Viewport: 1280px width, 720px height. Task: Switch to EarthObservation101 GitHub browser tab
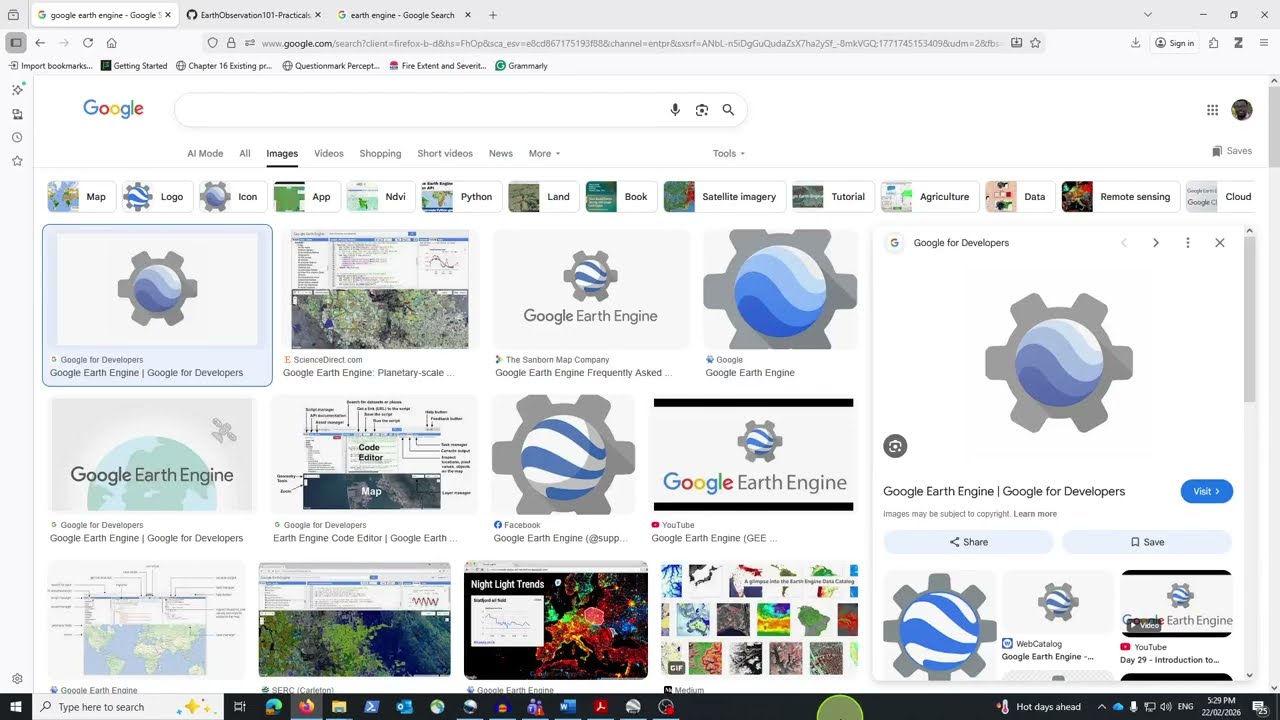253,15
